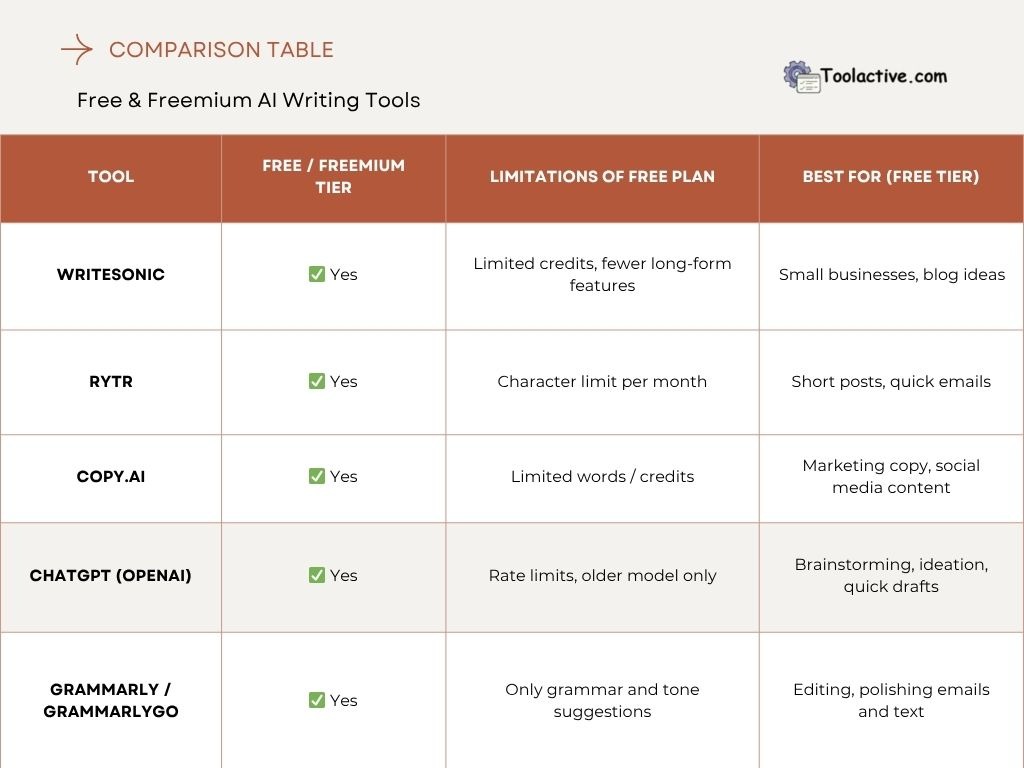Click the green checkmark in Grammarly row
This screenshot has height=768, width=1024.
coord(317,700)
